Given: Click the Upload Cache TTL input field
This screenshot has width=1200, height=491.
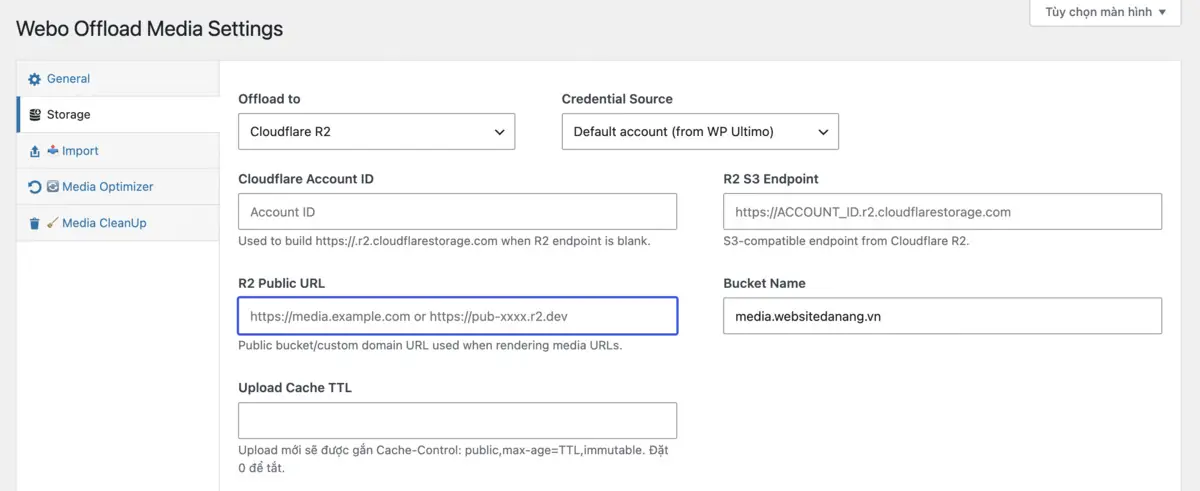Looking at the screenshot, I should [x=457, y=420].
